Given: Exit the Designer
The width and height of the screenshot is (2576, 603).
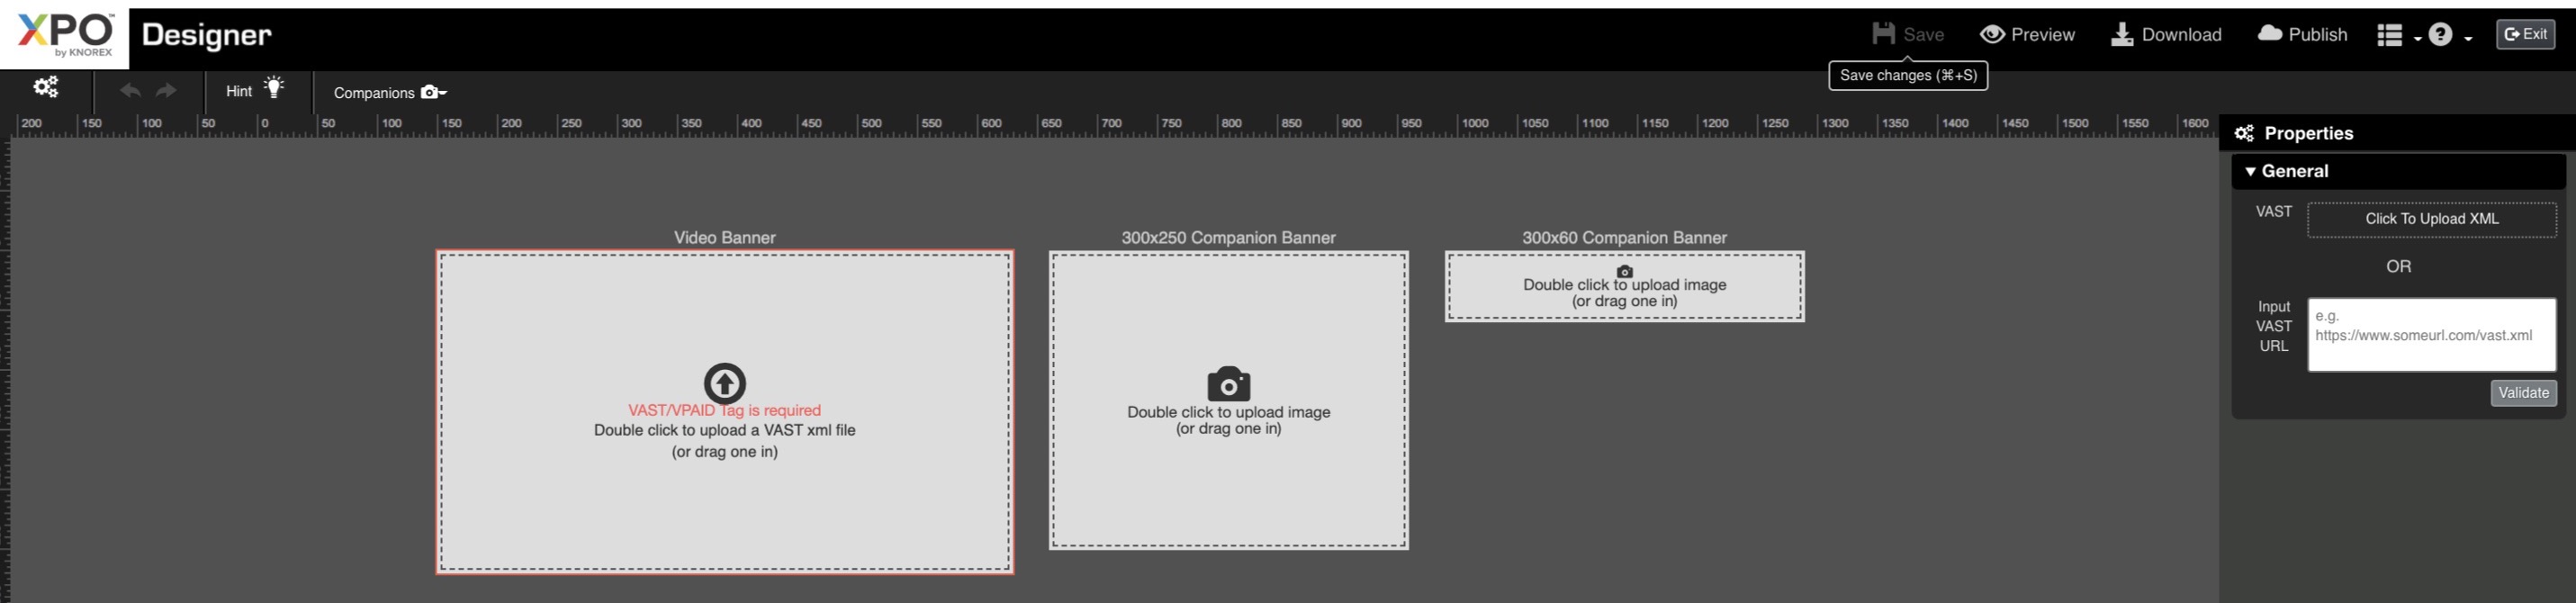Looking at the screenshot, I should click(2525, 34).
